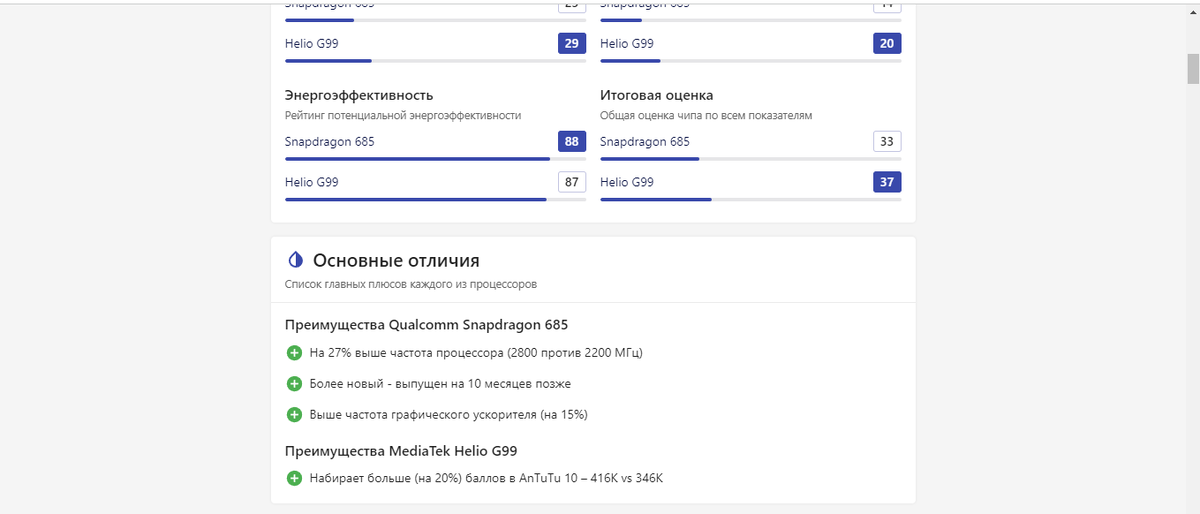Click the Helio G99 score badge showing 20
The width and height of the screenshot is (1200, 514).
coord(887,44)
